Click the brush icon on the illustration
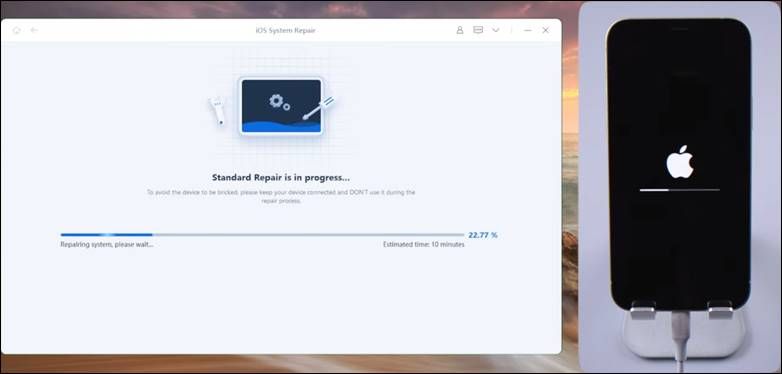The image size is (782, 374). pyautogui.click(x=318, y=108)
